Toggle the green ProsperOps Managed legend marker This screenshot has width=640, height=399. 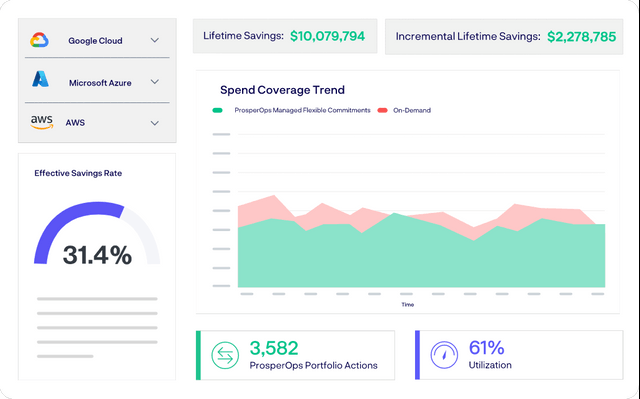(x=218, y=110)
